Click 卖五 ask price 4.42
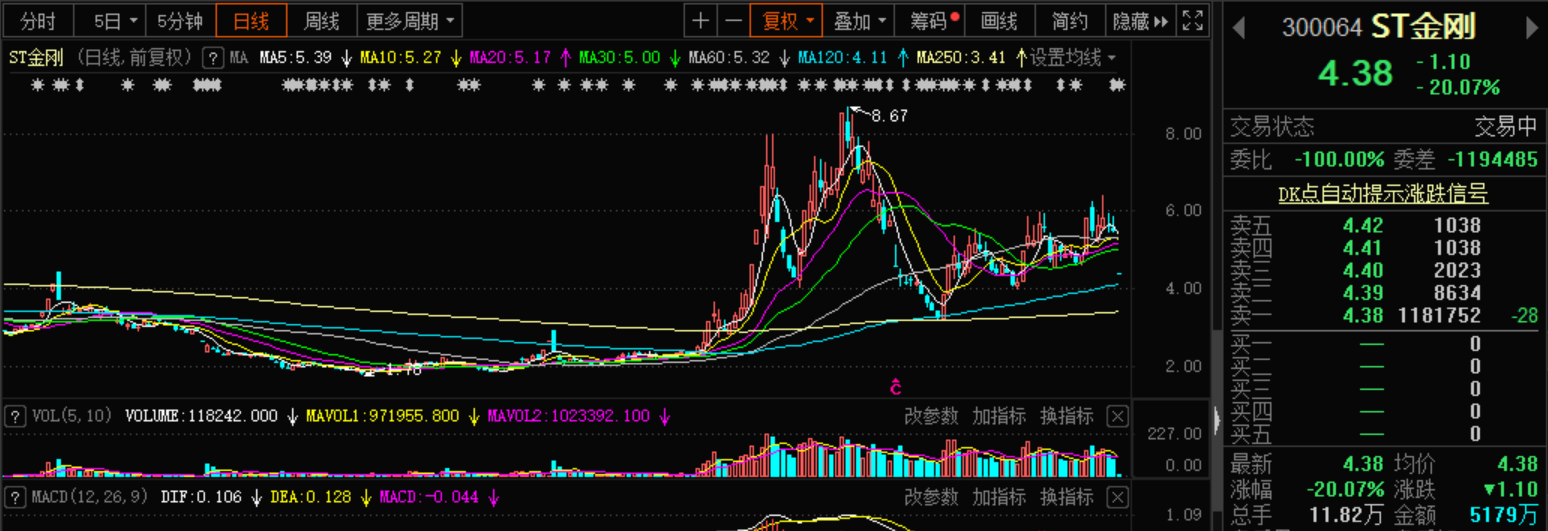The height and width of the screenshot is (531, 1548). coord(1364,226)
